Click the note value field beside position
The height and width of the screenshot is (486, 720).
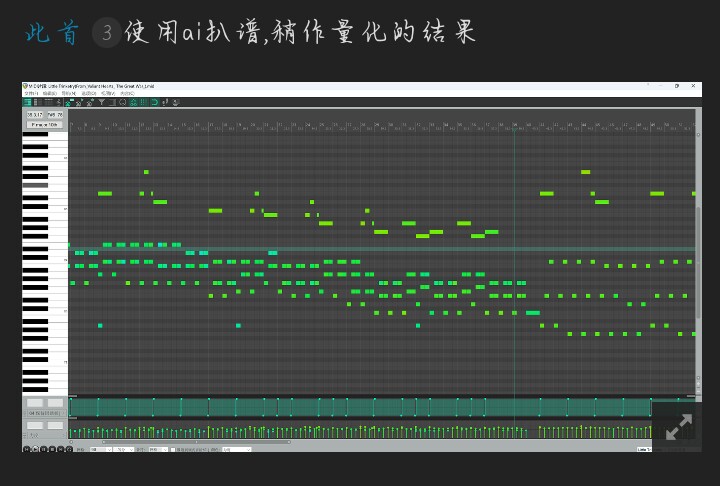[55, 114]
